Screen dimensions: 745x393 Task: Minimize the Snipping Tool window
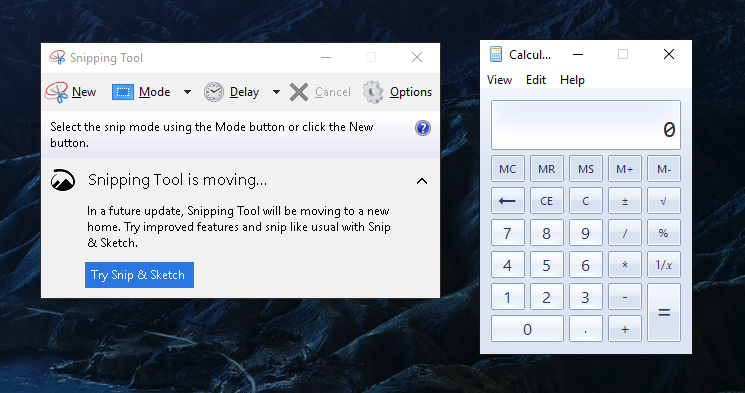coord(326,58)
